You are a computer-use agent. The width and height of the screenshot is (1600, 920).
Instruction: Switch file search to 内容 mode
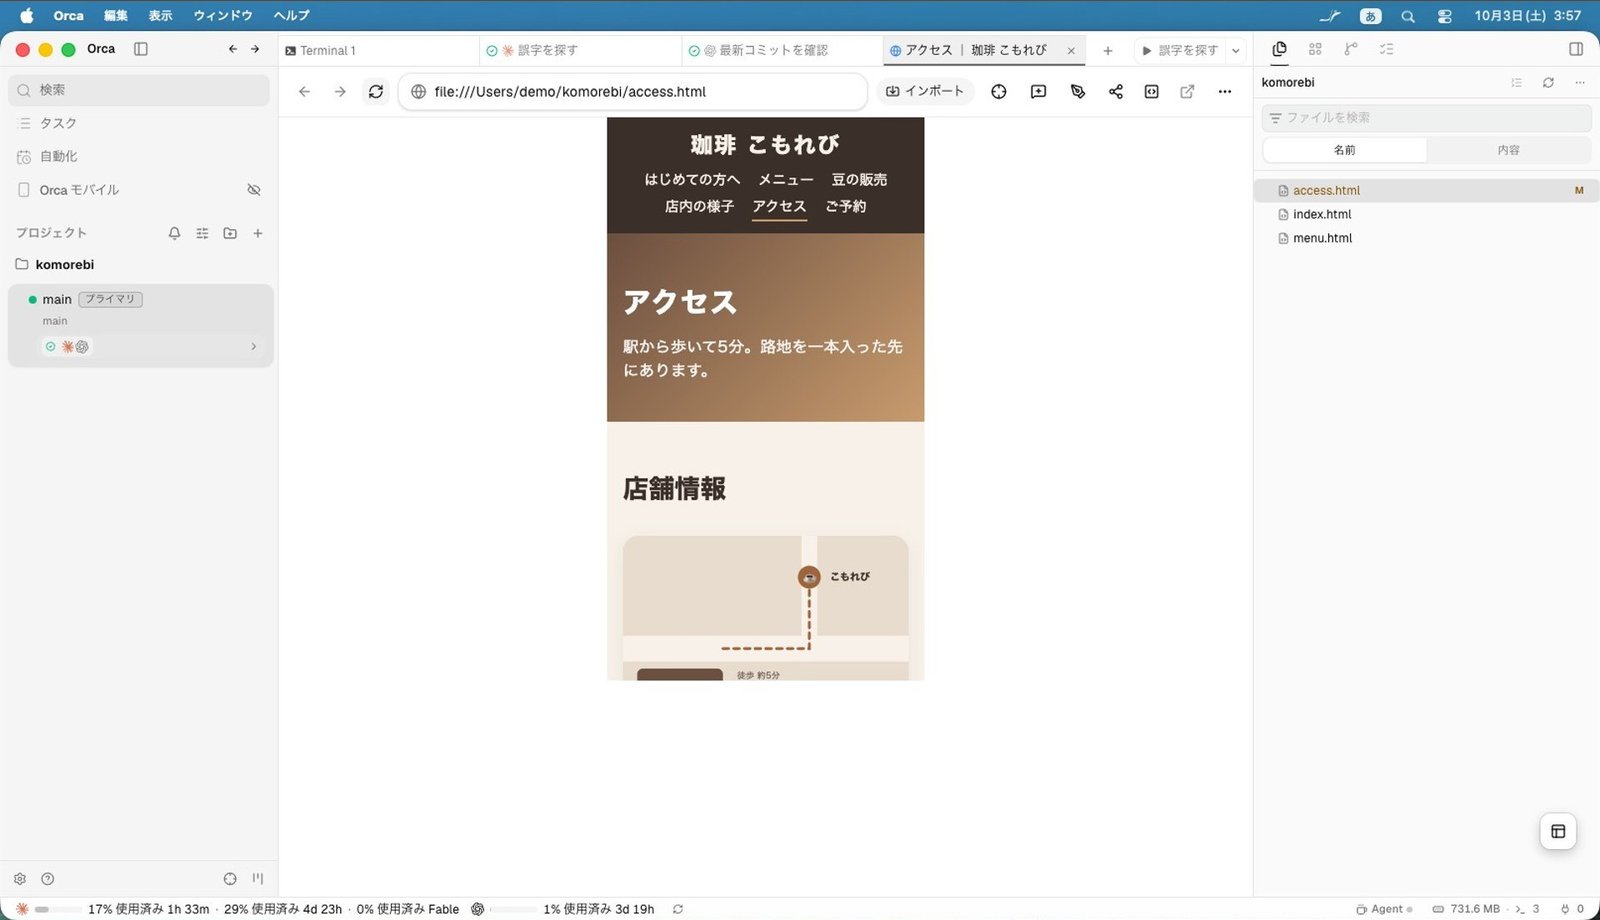[x=1508, y=150]
